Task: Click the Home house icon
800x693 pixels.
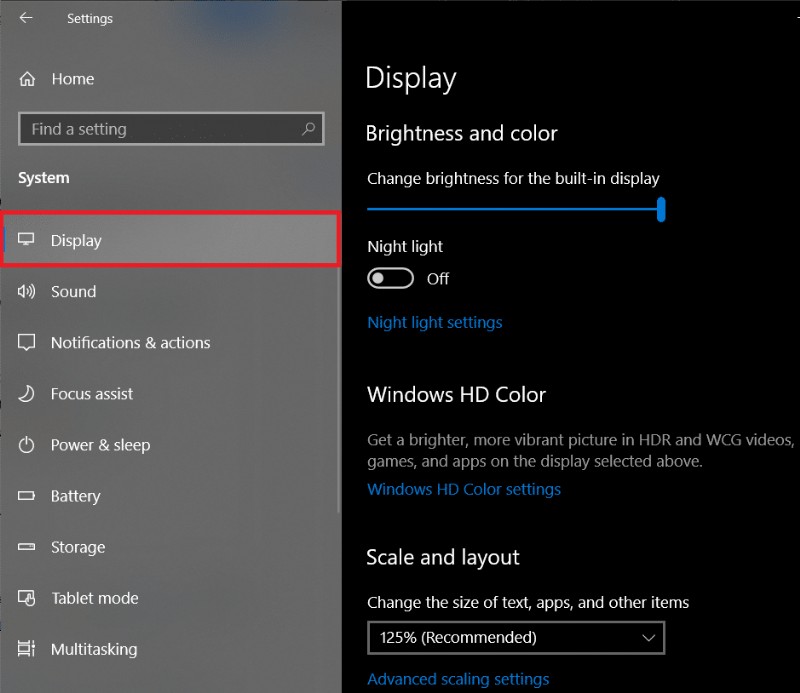Action: click(x=27, y=78)
